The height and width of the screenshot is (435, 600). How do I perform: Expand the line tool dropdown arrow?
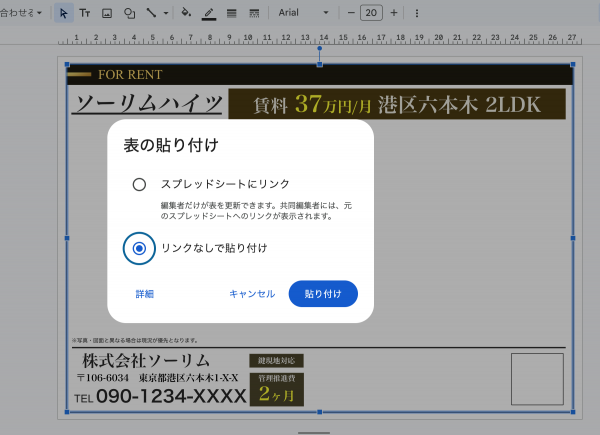(164, 13)
